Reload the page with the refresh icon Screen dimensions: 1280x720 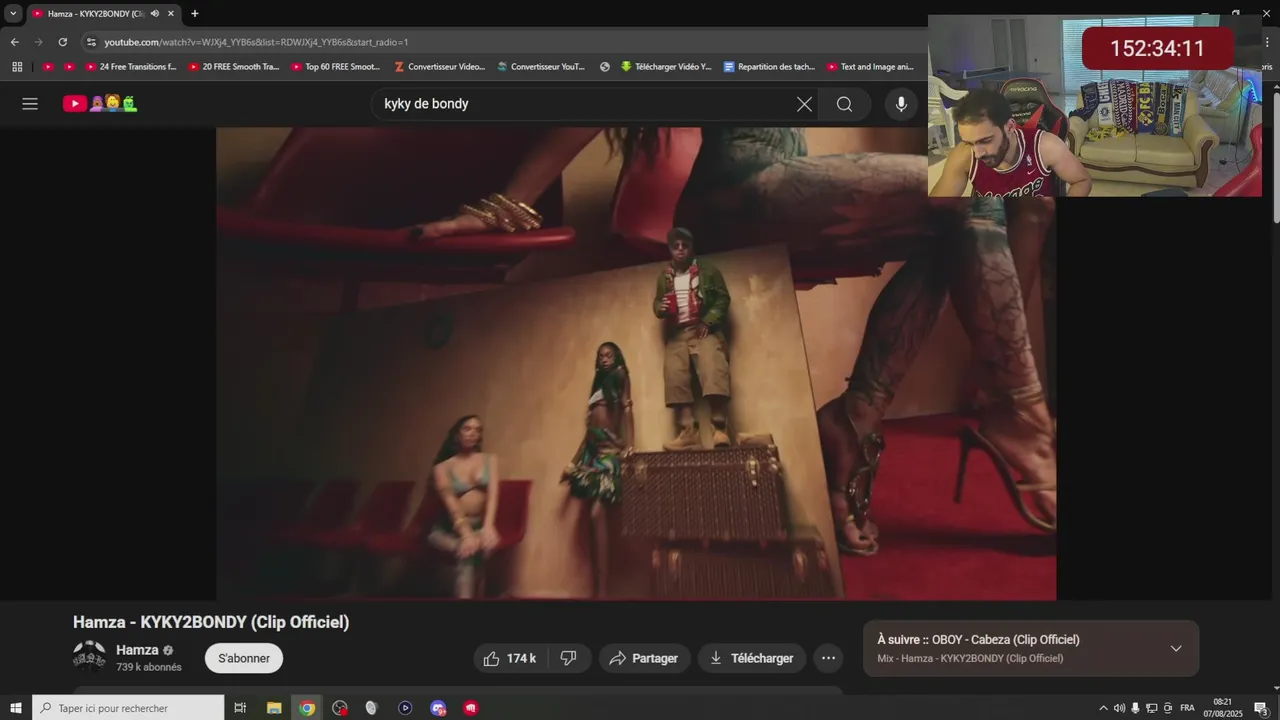click(62, 42)
